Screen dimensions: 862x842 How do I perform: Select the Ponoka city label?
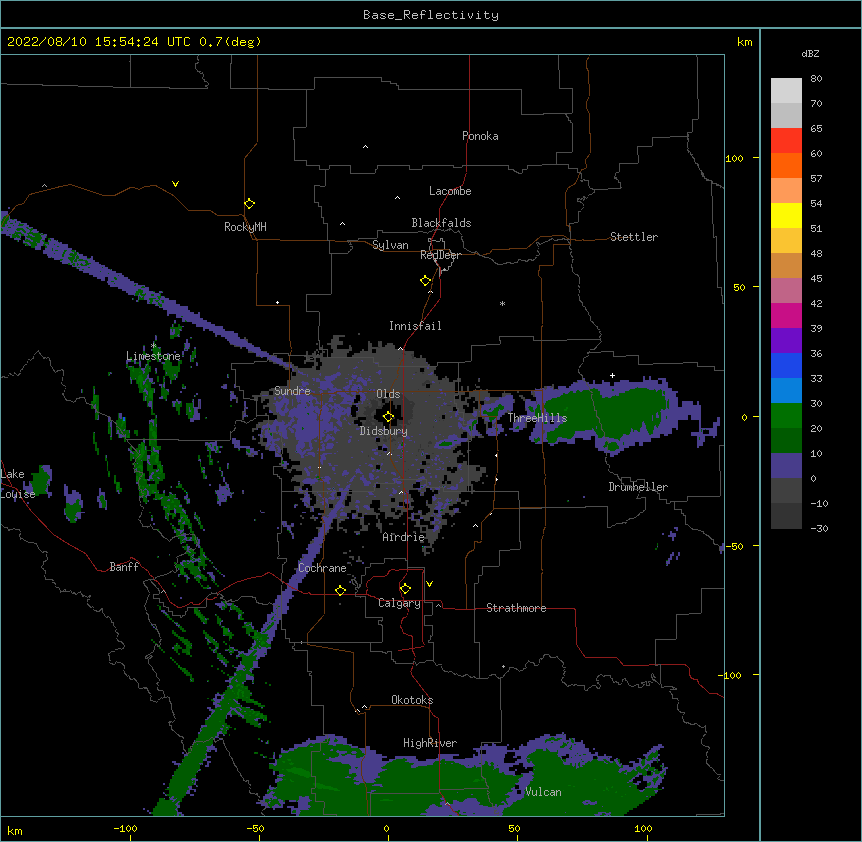coord(480,136)
